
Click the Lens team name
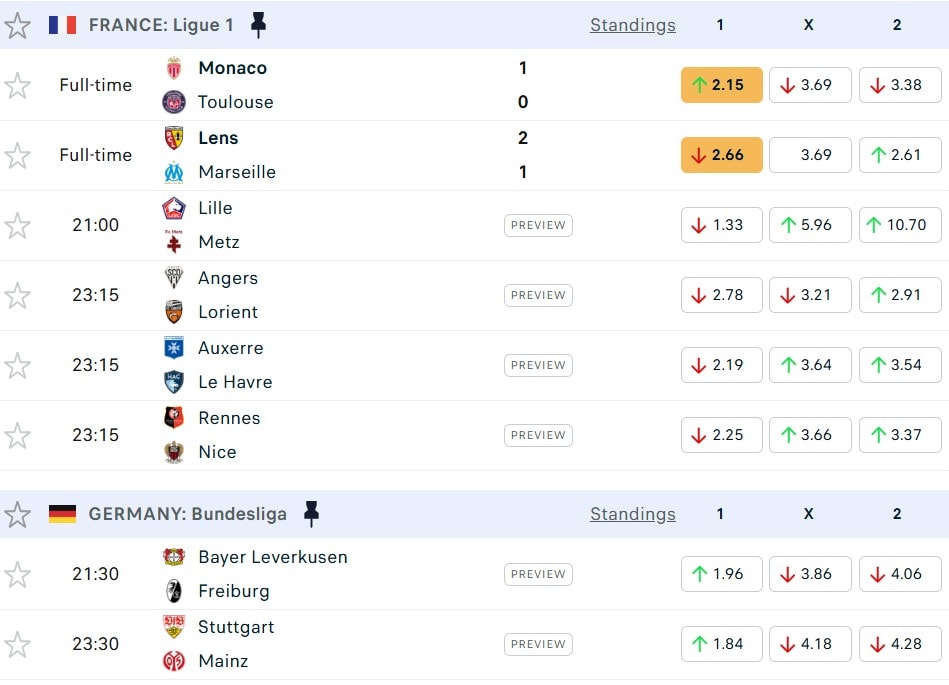(218, 138)
